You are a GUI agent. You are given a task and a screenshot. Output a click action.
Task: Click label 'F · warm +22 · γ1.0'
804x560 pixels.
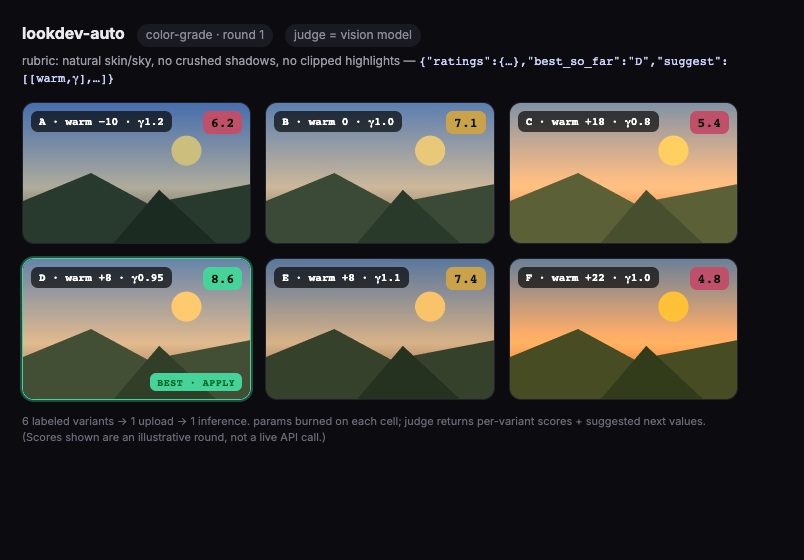coord(588,277)
